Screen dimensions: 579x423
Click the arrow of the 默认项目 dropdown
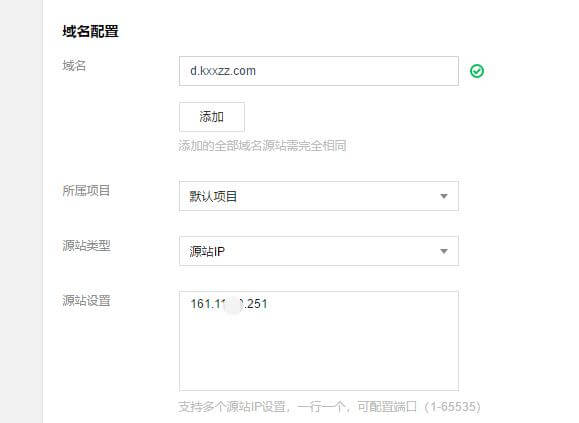pyautogui.click(x=444, y=196)
